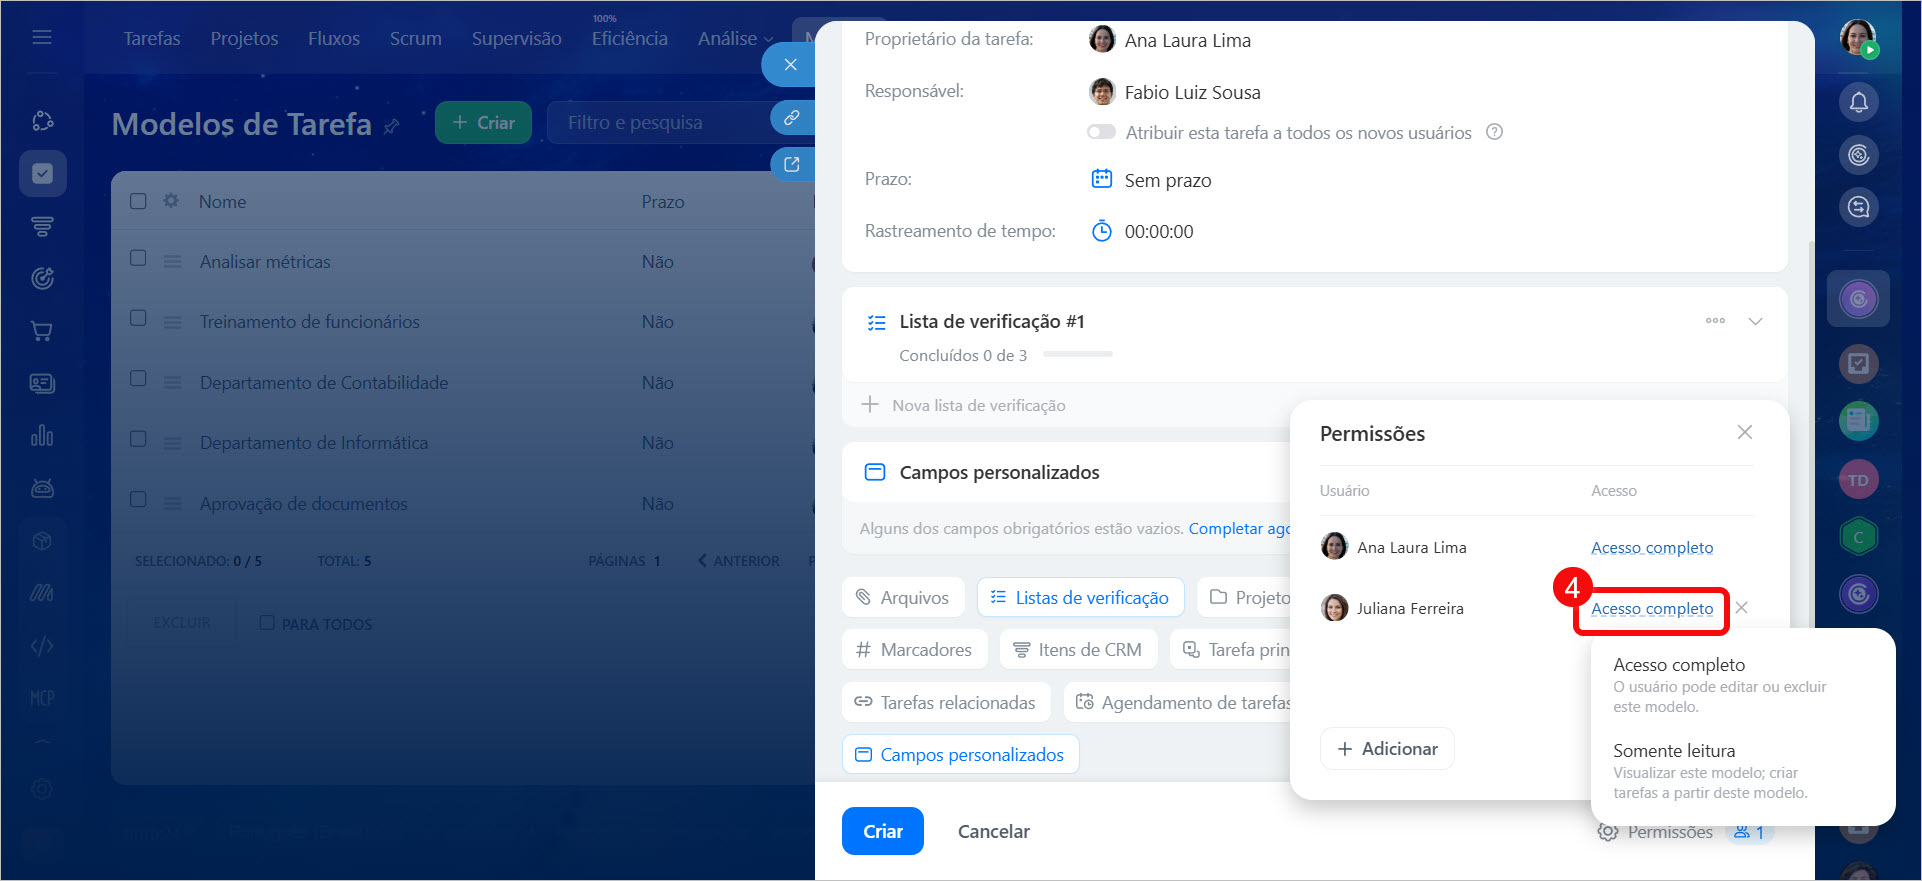Enable the PARA TODOS checkbox
The width and height of the screenshot is (1922, 881).
267,623
